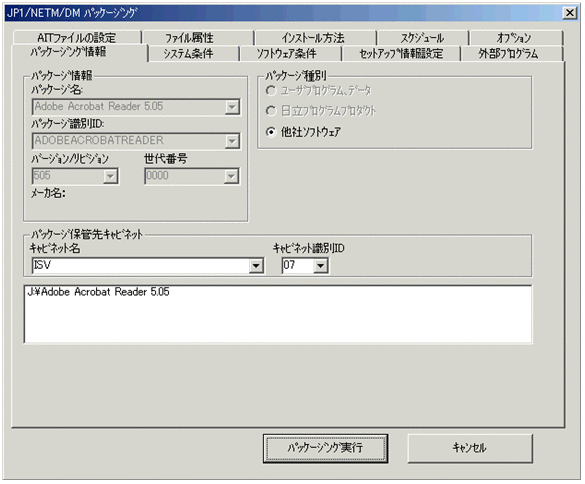Go to the オプション tab

point(516,37)
